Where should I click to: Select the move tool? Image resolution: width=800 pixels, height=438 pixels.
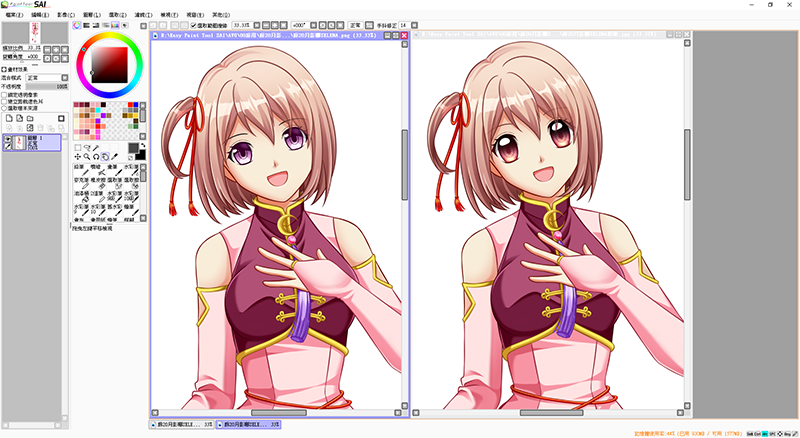point(78,157)
